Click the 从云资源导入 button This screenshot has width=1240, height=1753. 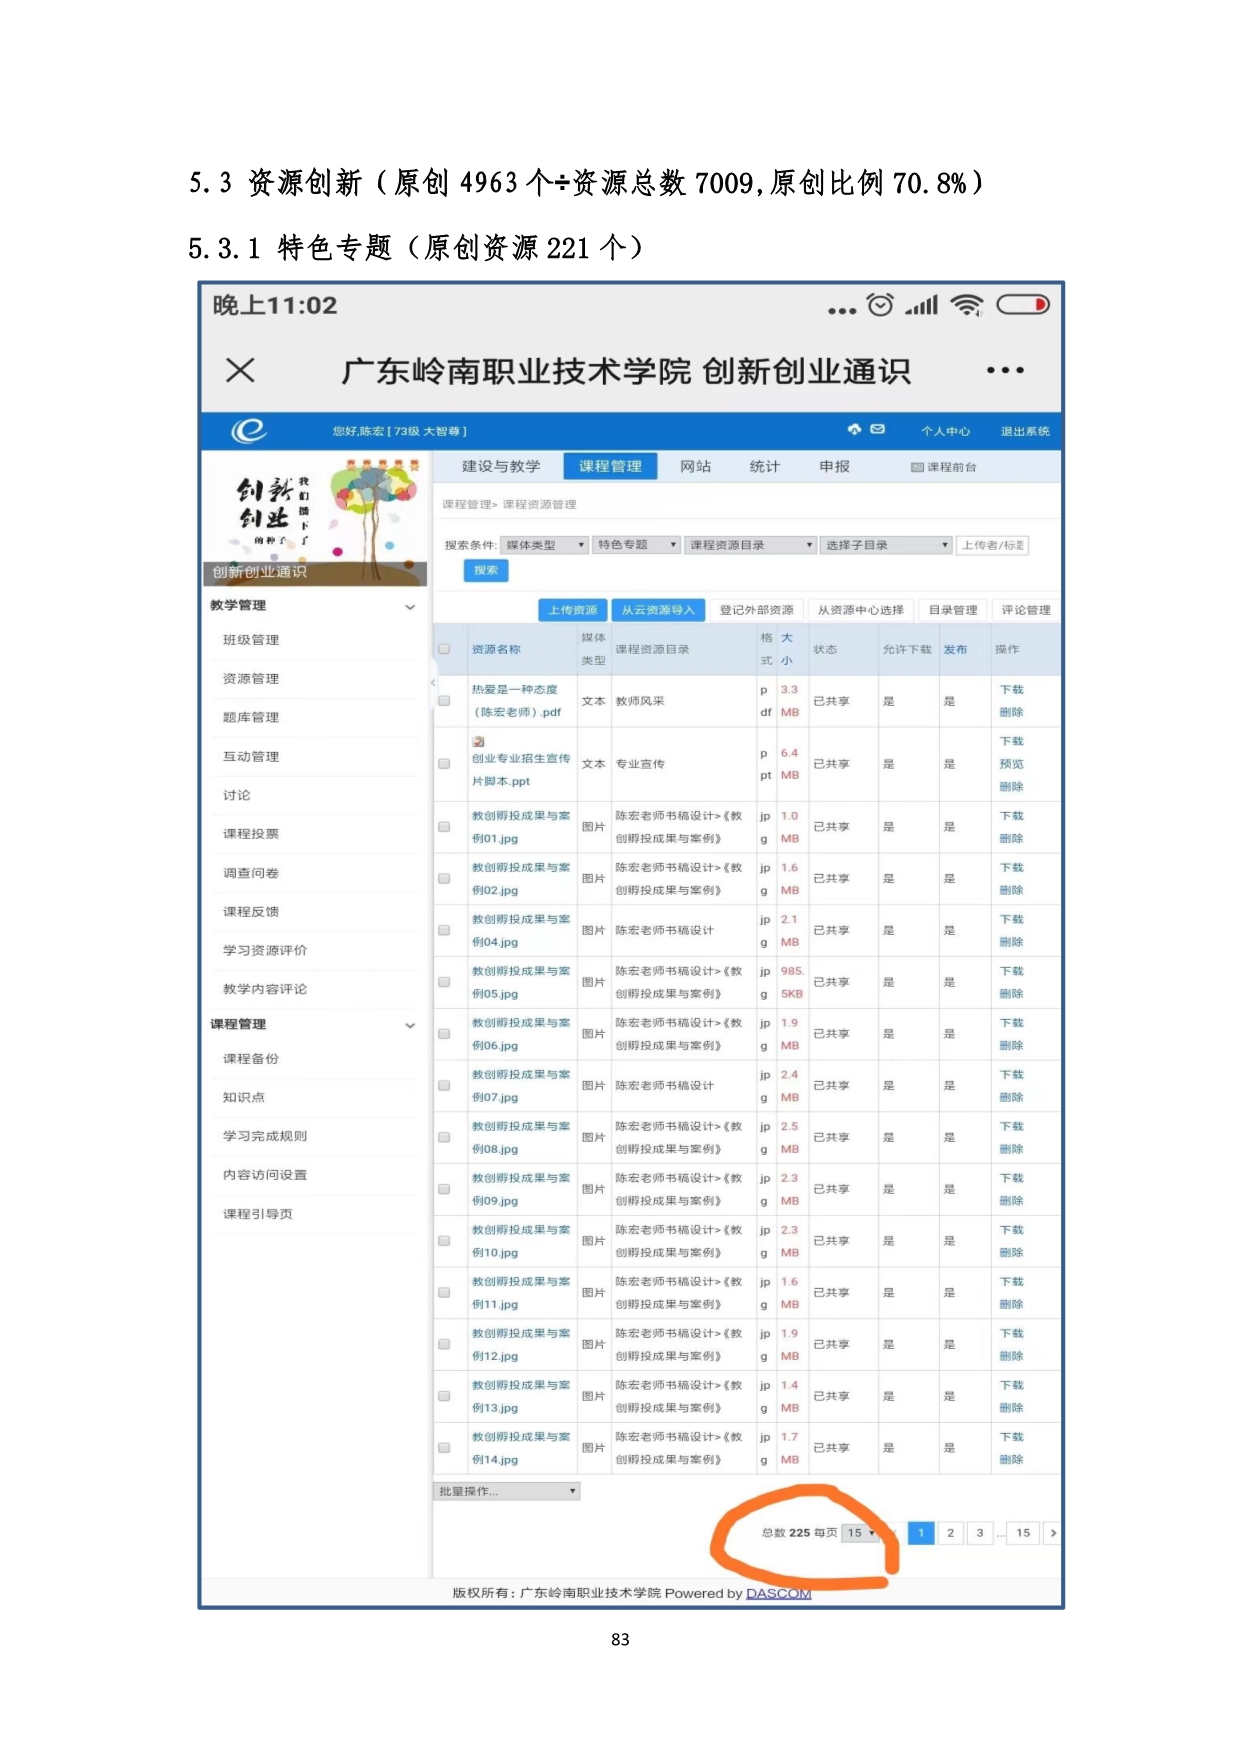tap(658, 610)
